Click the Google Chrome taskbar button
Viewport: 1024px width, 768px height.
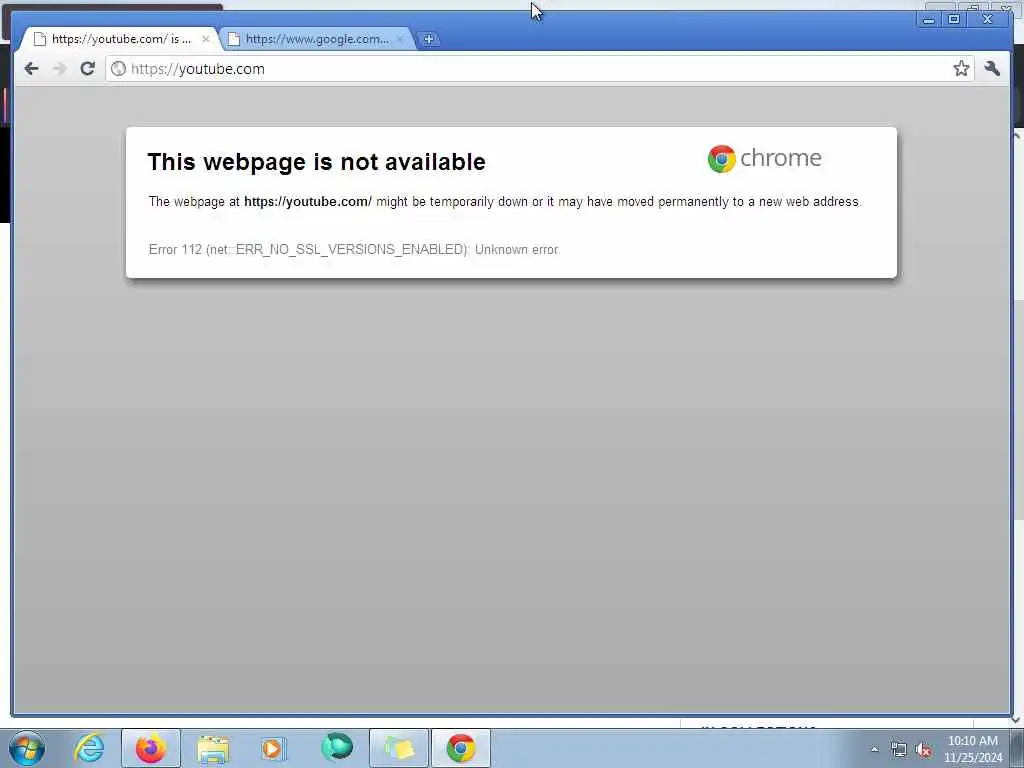click(461, 748)
